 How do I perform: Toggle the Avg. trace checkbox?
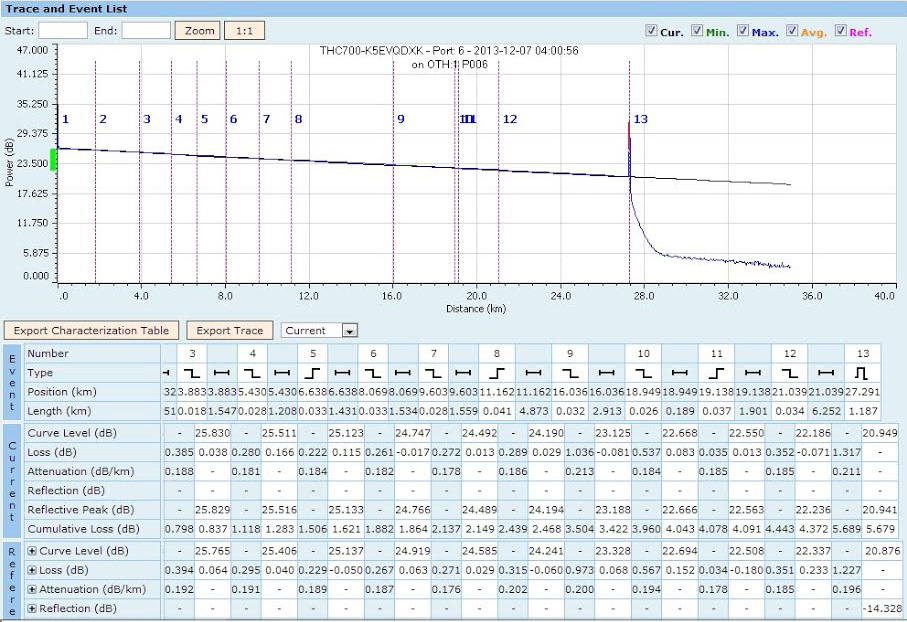coord(792,31)
